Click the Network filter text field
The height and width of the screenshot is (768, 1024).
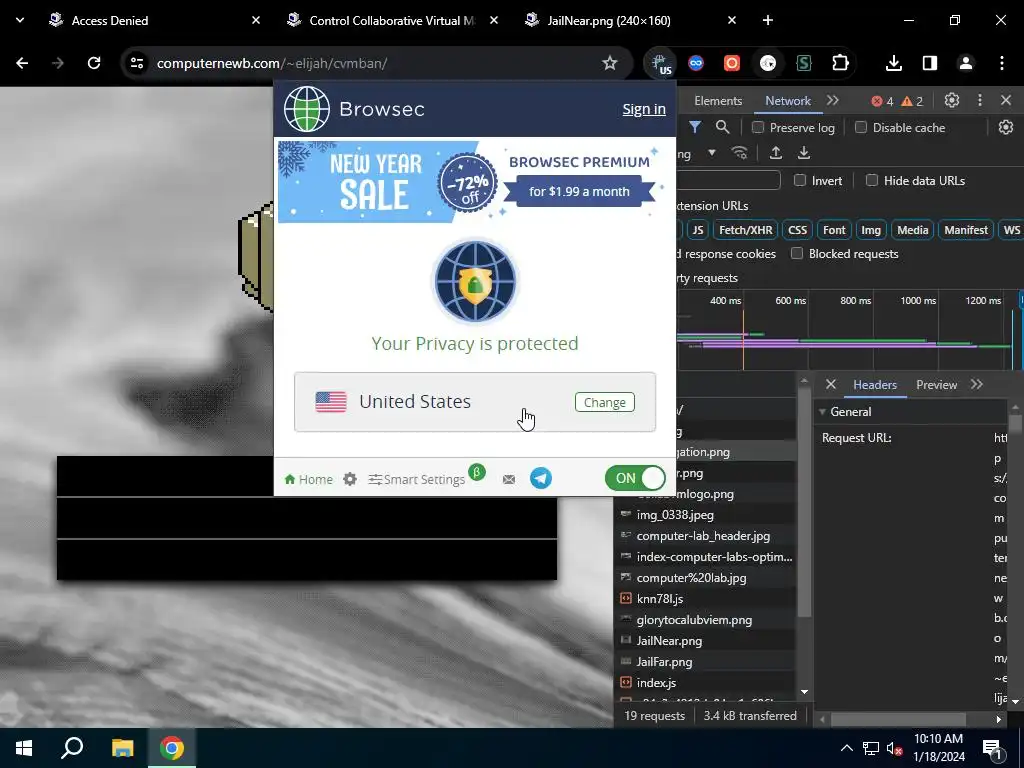[728, 180]
